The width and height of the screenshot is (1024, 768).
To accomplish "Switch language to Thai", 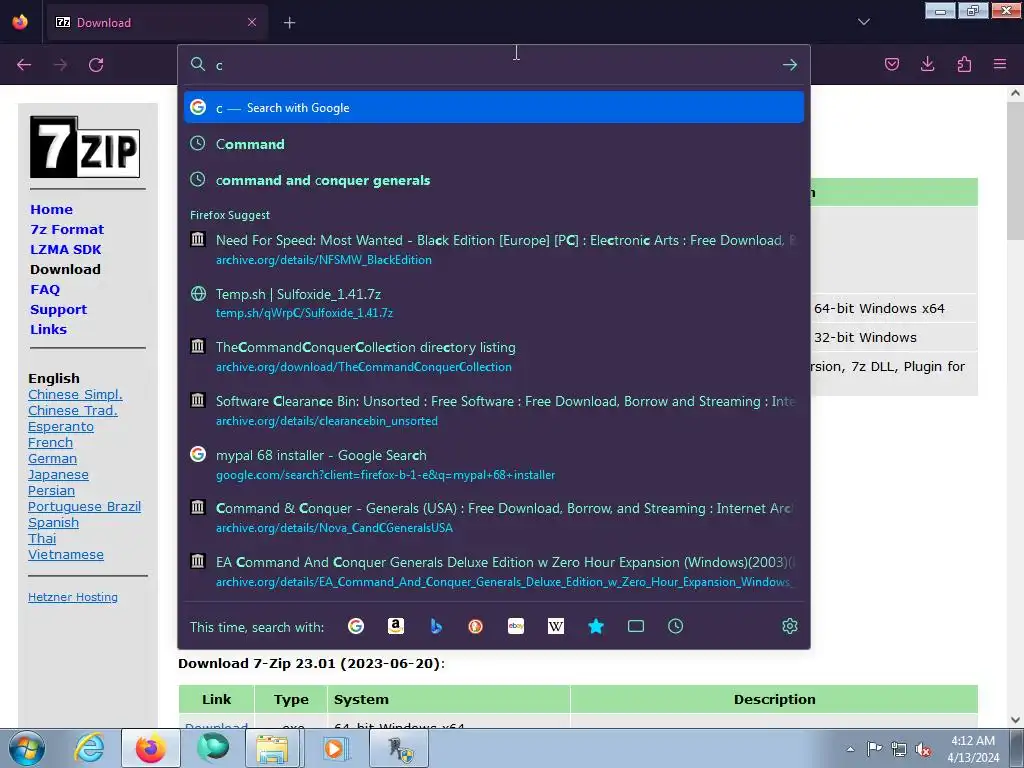I will click(42, 539).
